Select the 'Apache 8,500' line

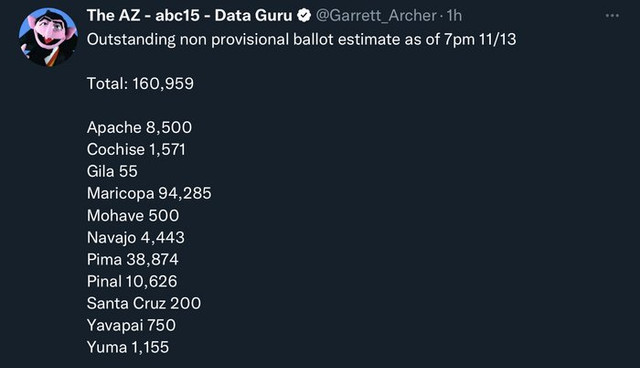click(x=139, y=128)
